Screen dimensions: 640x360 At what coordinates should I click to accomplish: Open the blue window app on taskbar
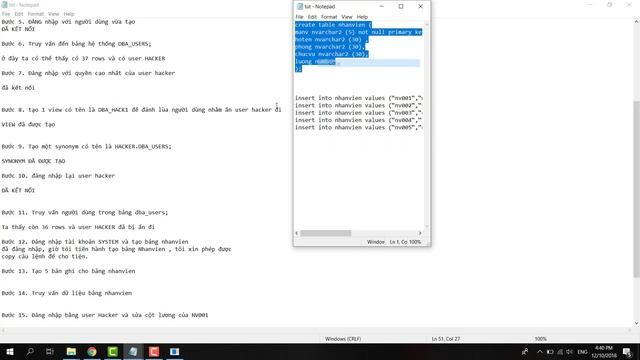pyautogui.click(x=174, y=351)
